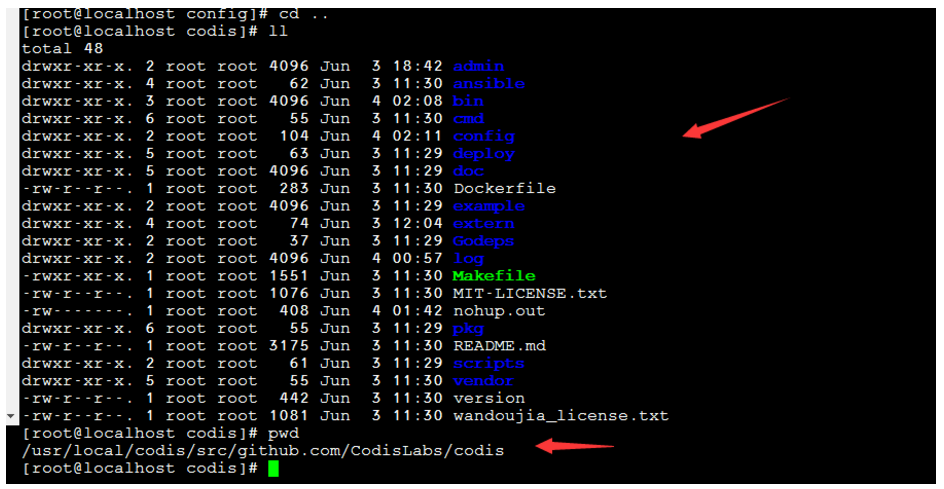The image size is (944, 489).
Task: Click the time '02:08' on bin row
Action: pos(417,101)
